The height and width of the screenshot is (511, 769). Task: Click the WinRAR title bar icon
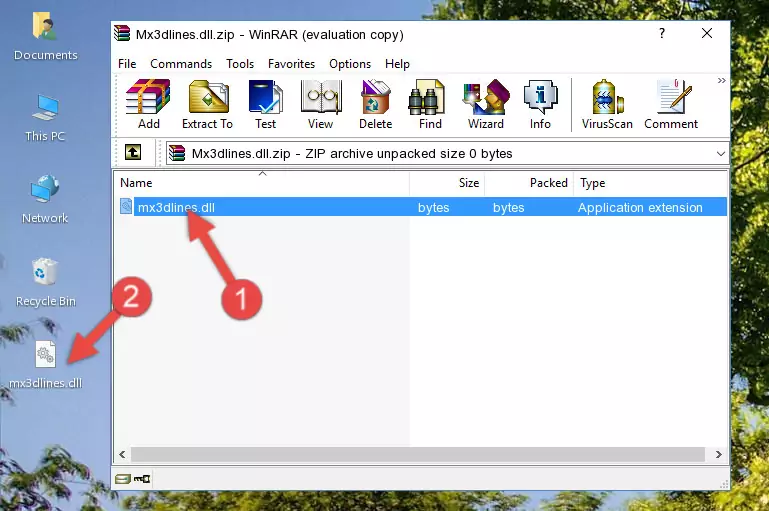[x=123, y=33]
